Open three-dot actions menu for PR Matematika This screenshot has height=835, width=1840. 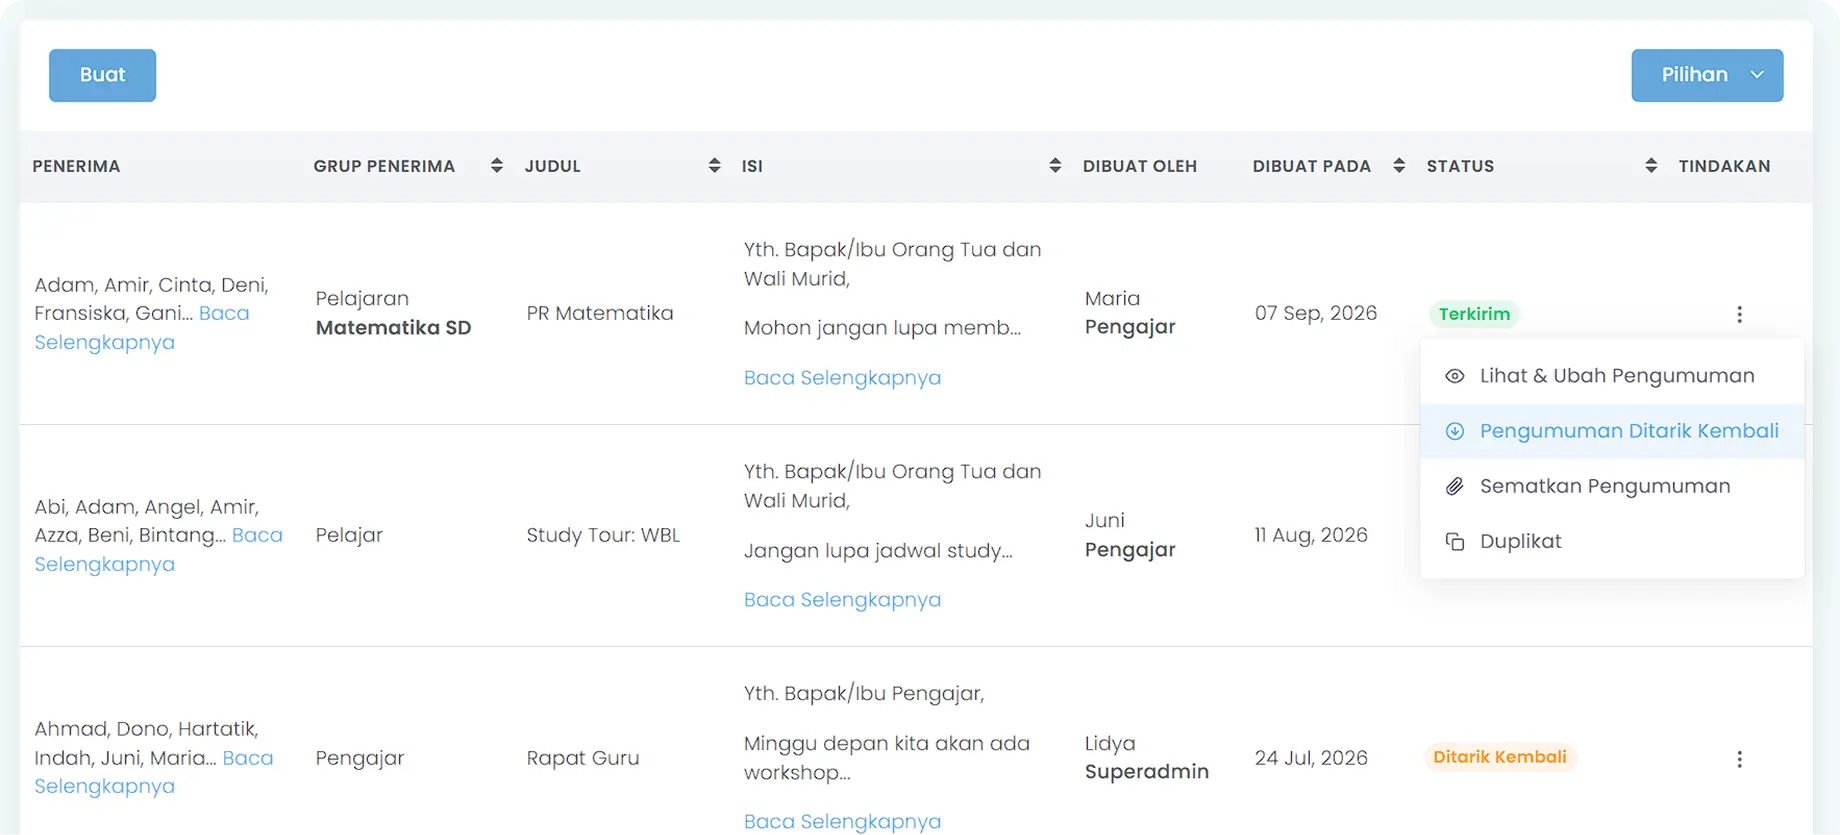1739,314
